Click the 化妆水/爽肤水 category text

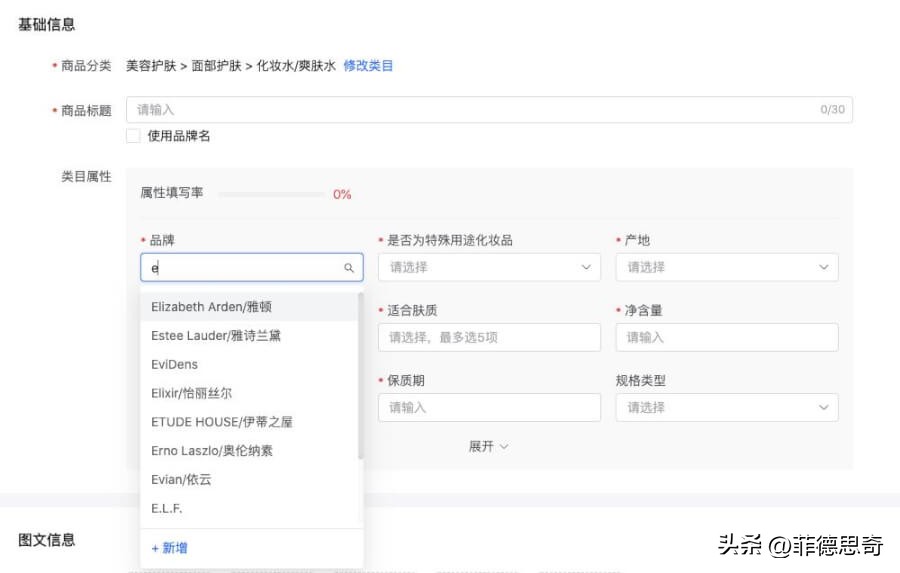pyautogui.click(x=296, y=66)
